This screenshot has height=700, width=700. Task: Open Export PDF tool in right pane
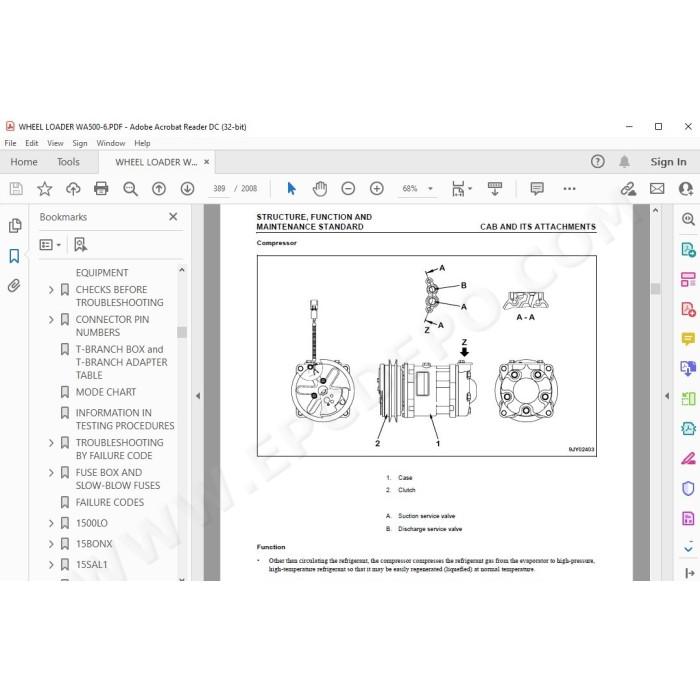point(688,250)
